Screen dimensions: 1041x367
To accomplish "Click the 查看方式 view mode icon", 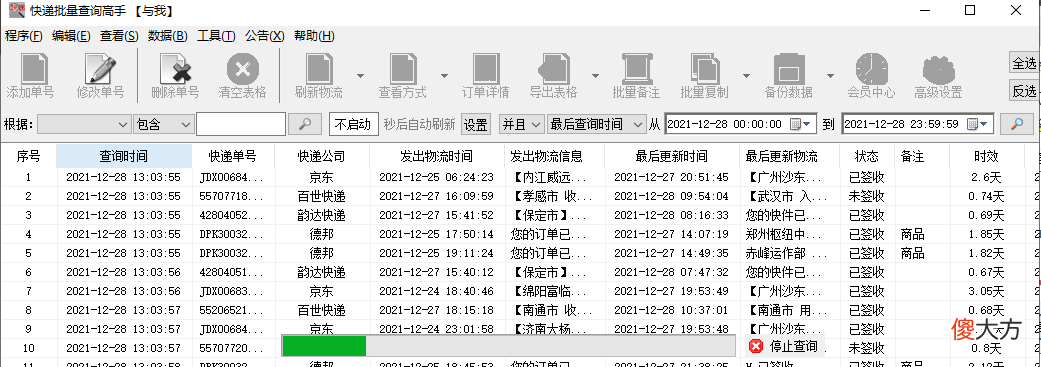I will tap(402, 69).
